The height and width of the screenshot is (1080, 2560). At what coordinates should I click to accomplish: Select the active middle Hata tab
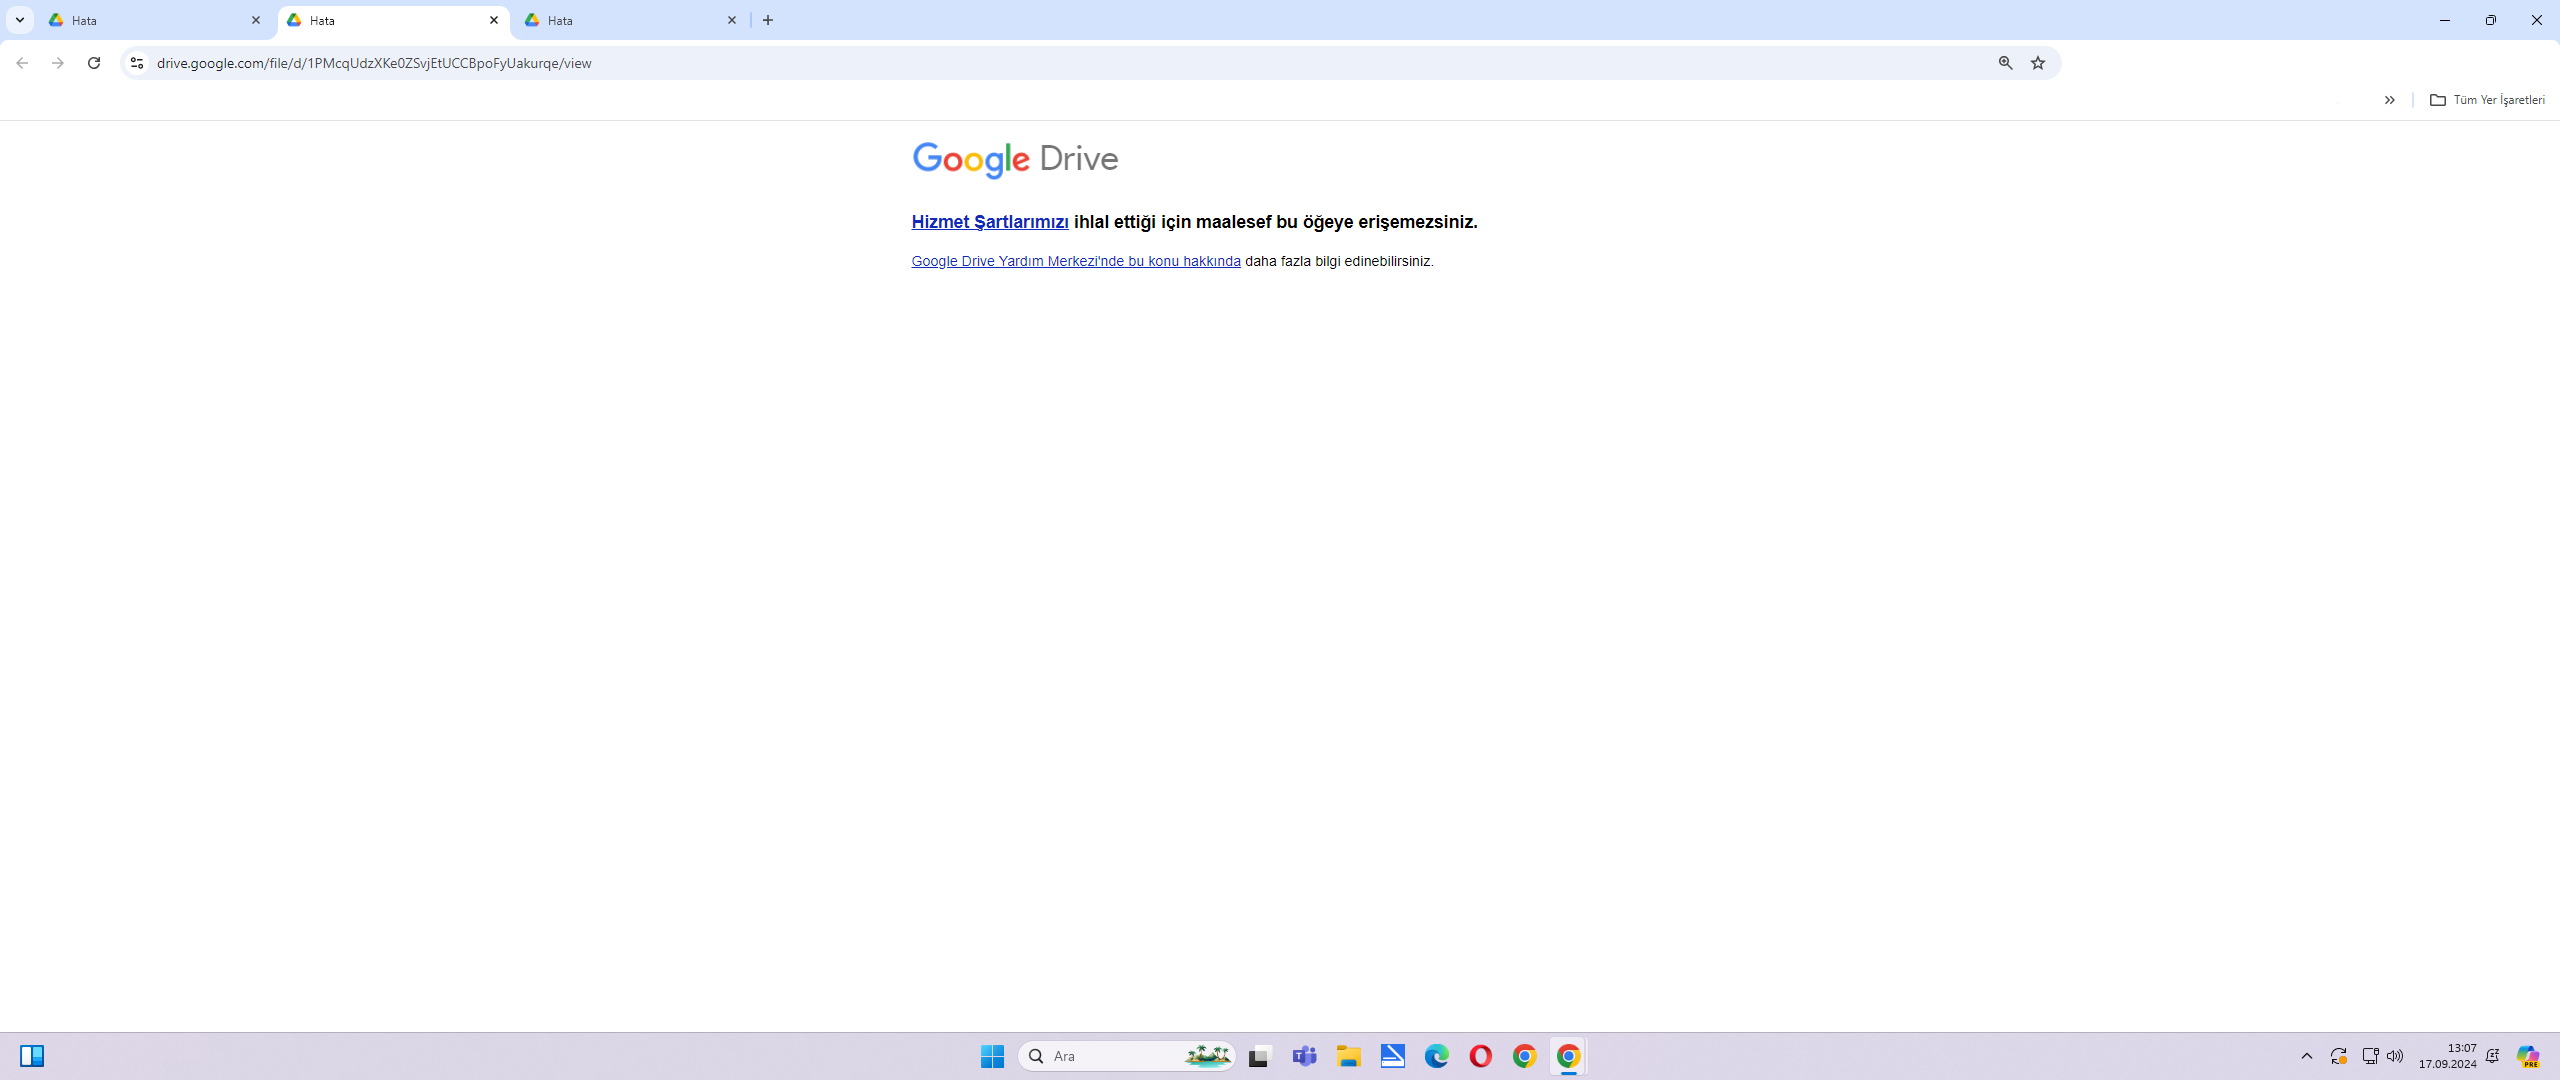point(393,20)
